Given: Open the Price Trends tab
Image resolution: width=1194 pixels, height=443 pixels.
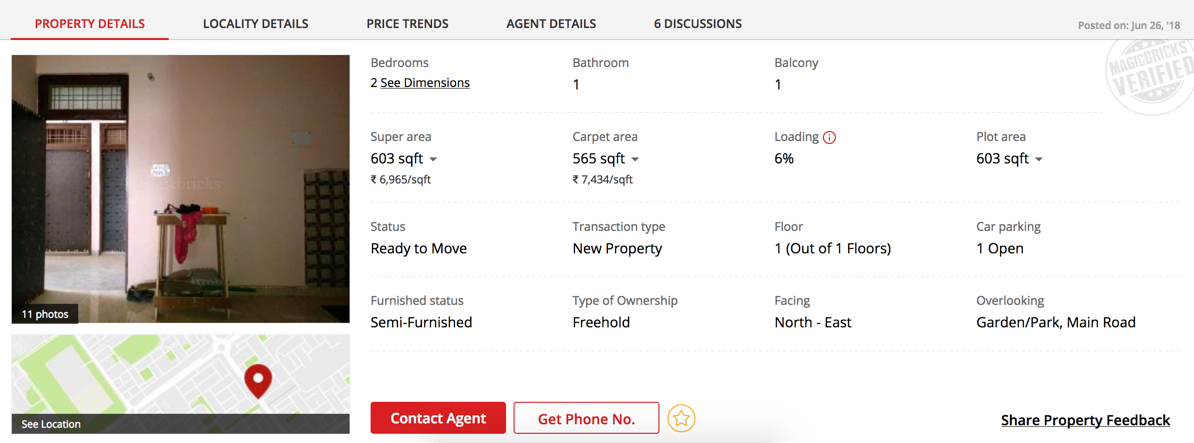Looking at the screenshot, I should click(407, 23).
